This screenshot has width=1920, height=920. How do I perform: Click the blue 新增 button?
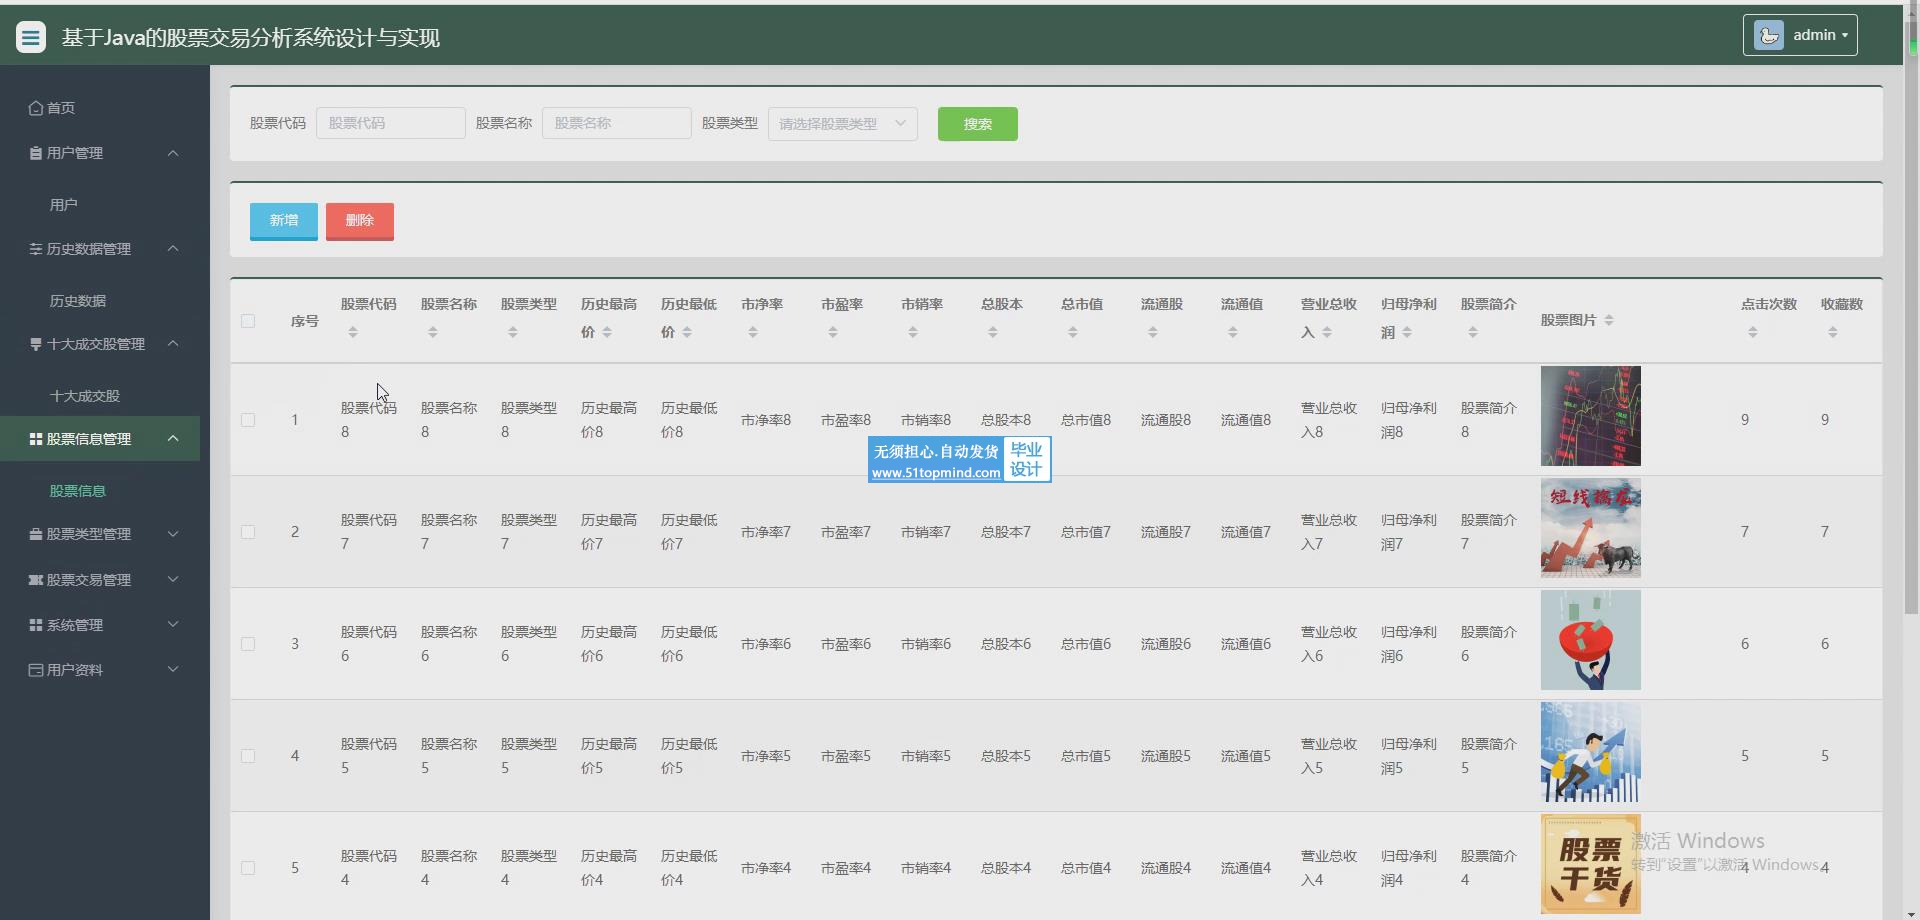(x=284, y=221)
